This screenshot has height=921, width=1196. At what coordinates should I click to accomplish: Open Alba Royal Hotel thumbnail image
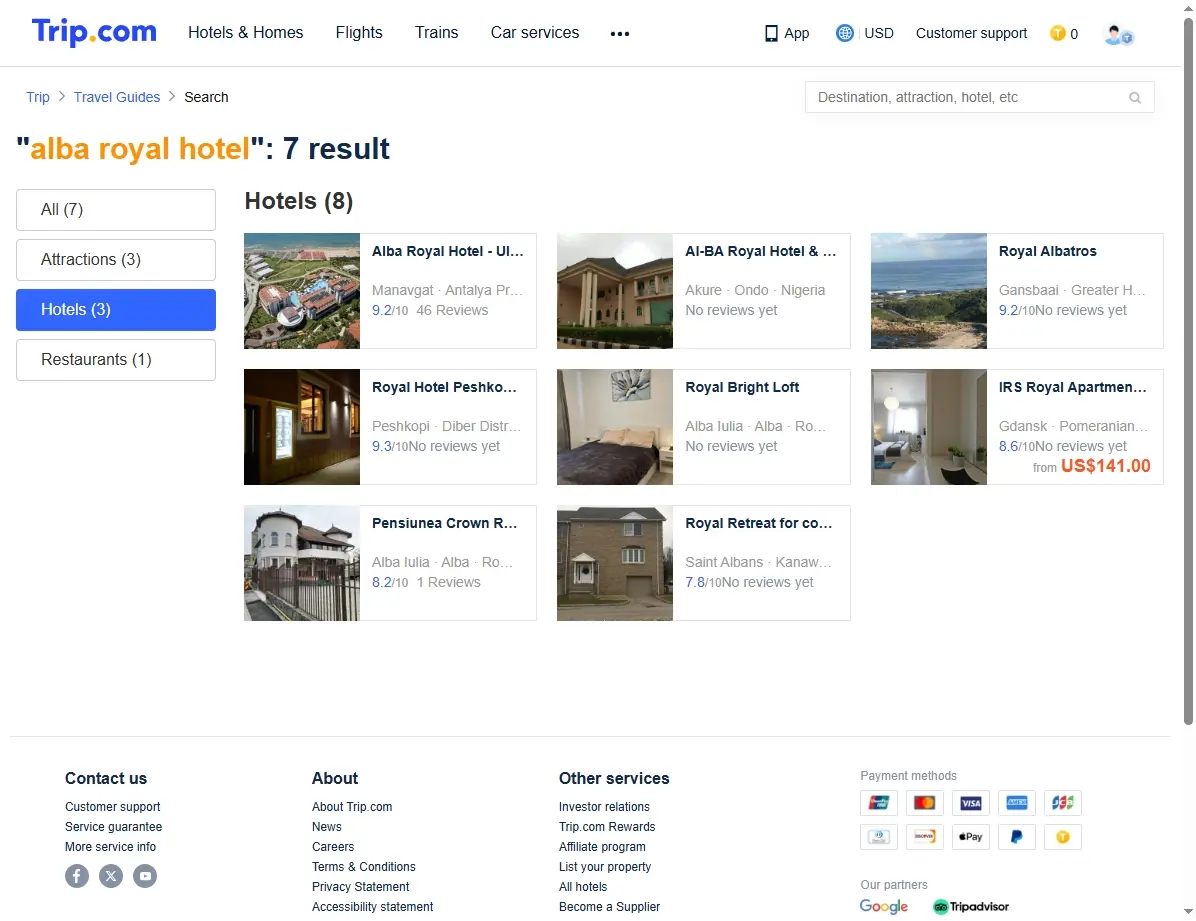click(x=302, y=291)
